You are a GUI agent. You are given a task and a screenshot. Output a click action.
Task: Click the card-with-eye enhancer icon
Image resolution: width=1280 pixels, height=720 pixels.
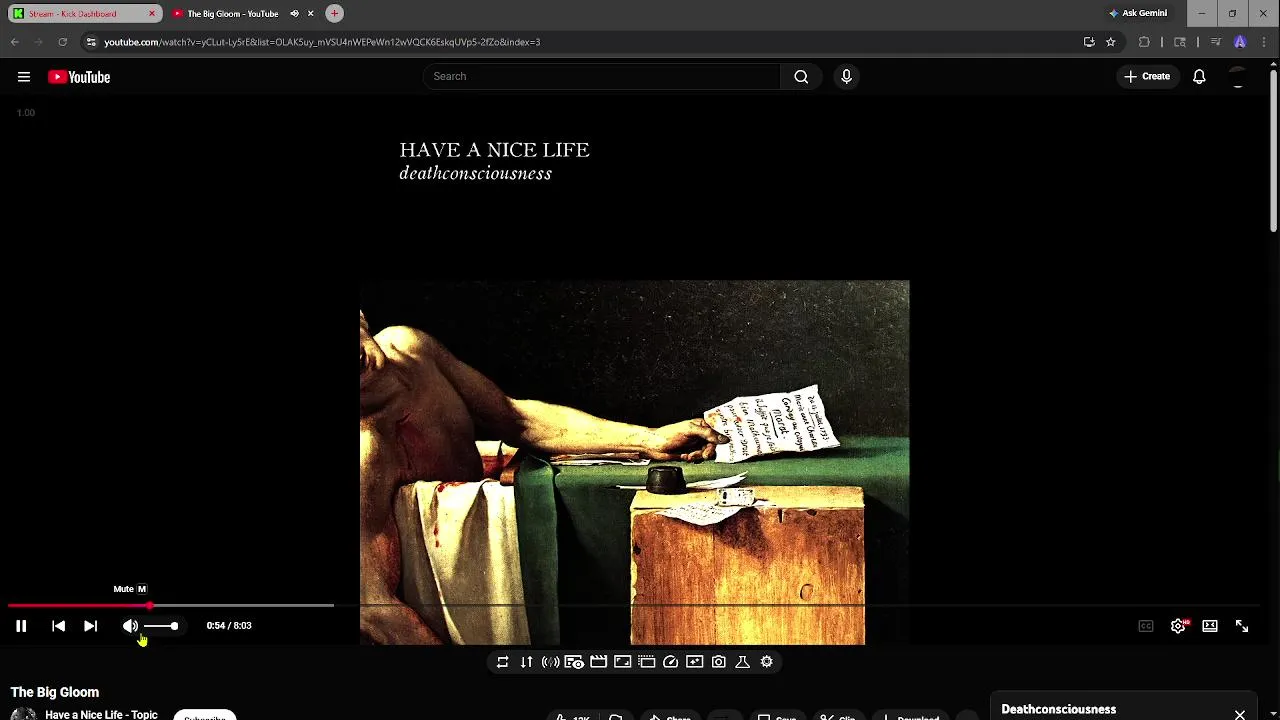(x=574, y=662)
